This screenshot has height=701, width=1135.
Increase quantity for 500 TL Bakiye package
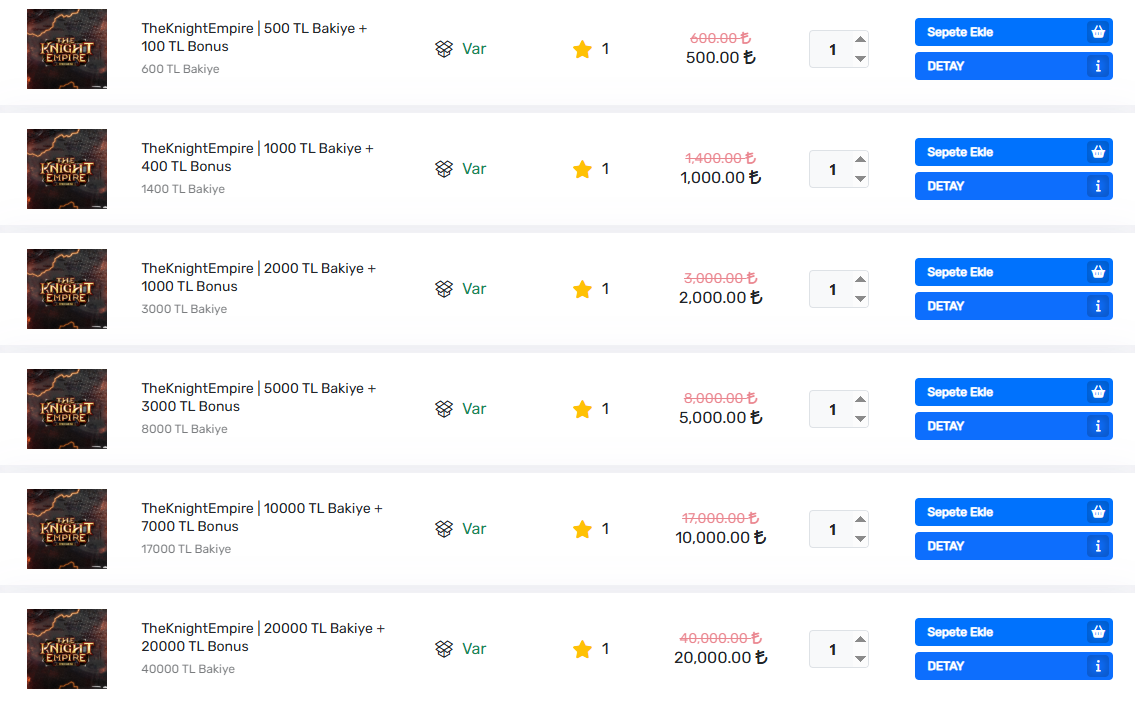point(860,39)
